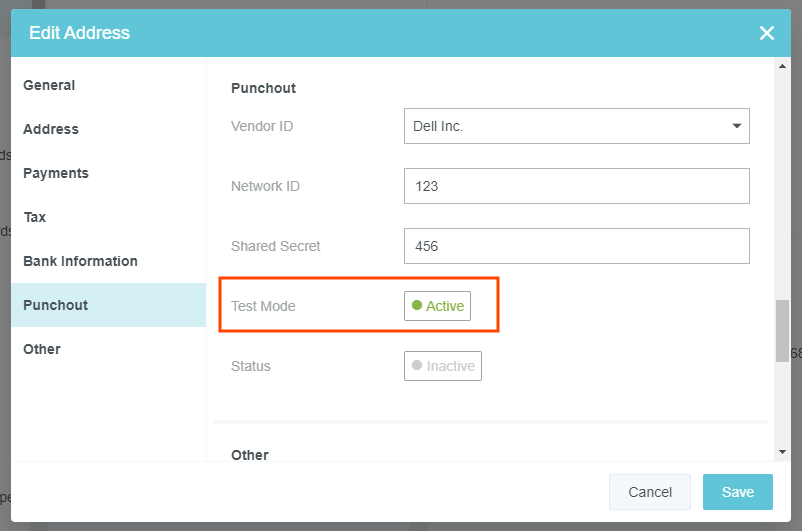Click the vertical scrollbar thumb
The height and width of the screenshot is (531, 802).
[782, 330]
